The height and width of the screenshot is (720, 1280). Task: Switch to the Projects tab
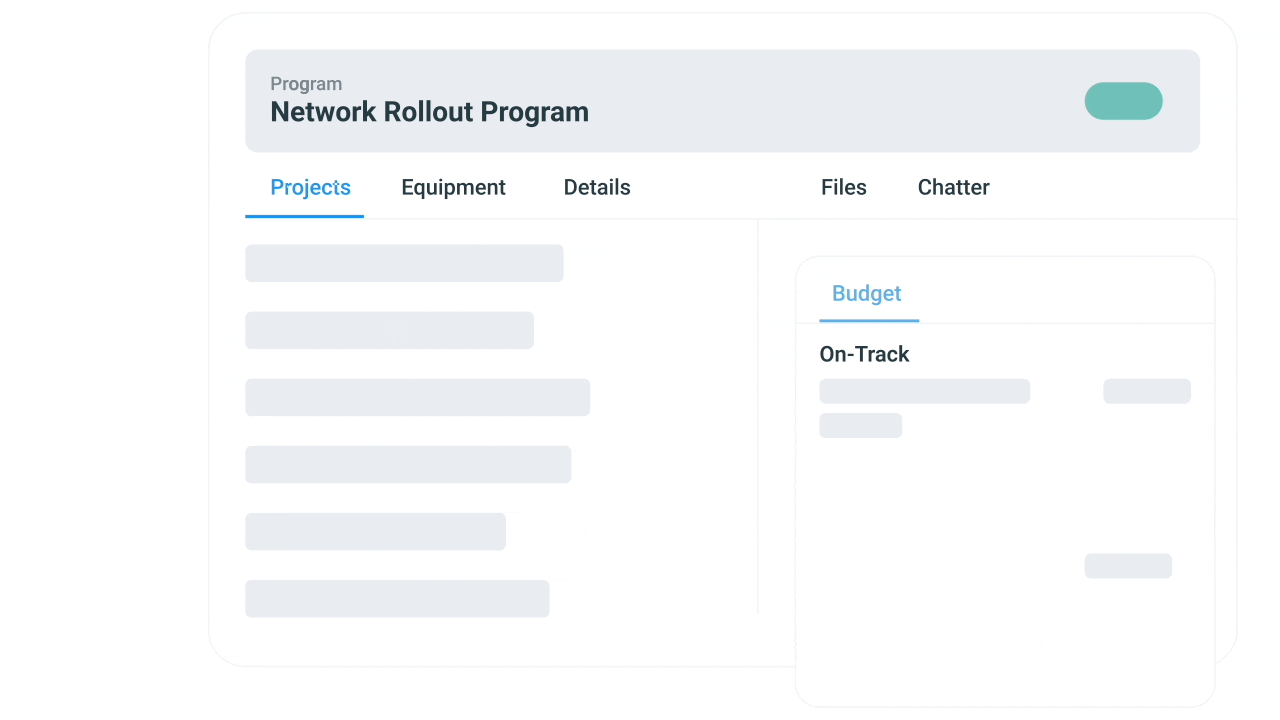pyautogui.click(x=310, y=187)
